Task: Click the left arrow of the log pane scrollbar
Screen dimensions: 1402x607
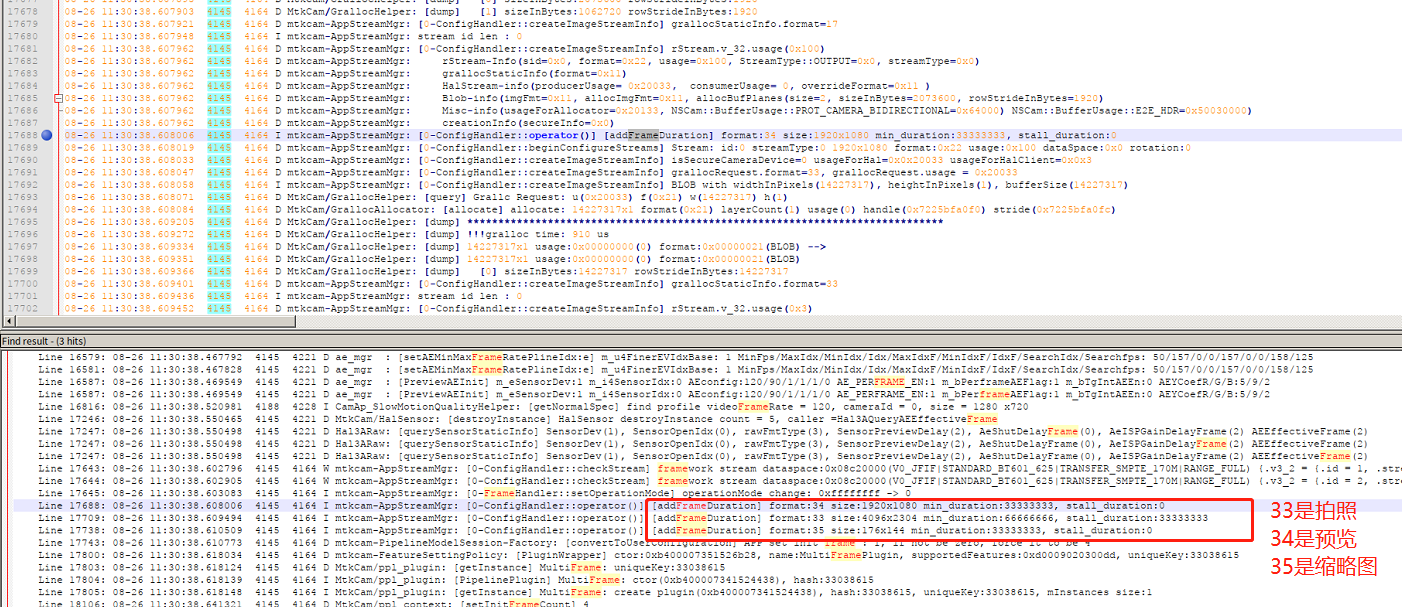Action: tap(8, 320)
